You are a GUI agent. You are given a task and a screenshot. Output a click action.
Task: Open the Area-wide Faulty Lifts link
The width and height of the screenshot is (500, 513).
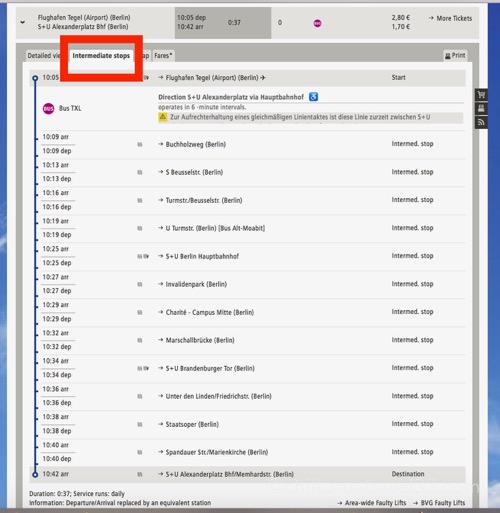[x=372, y=503]
